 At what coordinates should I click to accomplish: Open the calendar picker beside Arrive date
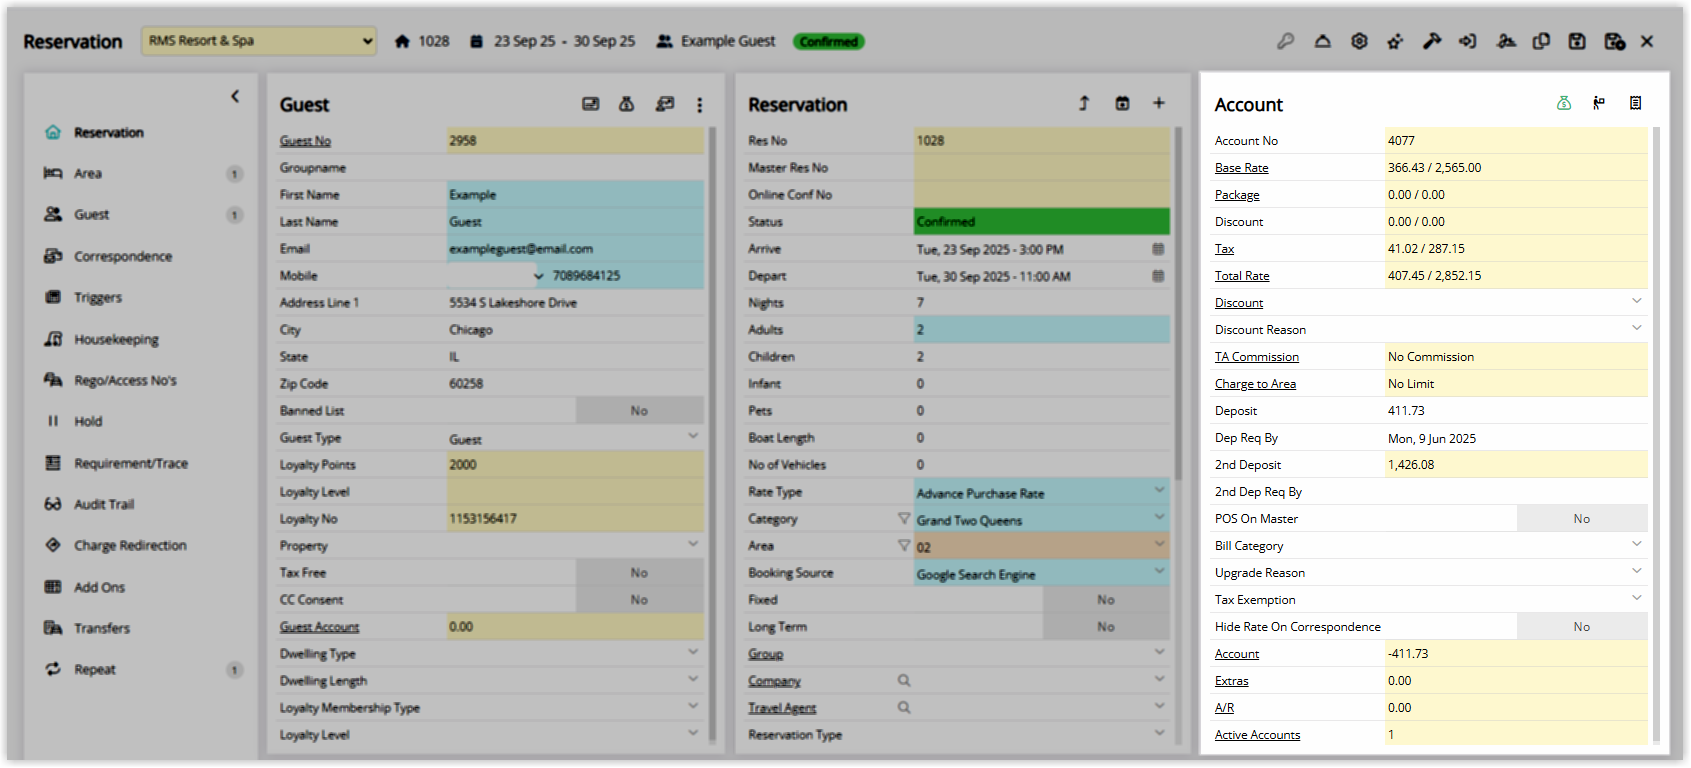[1158, 249]
